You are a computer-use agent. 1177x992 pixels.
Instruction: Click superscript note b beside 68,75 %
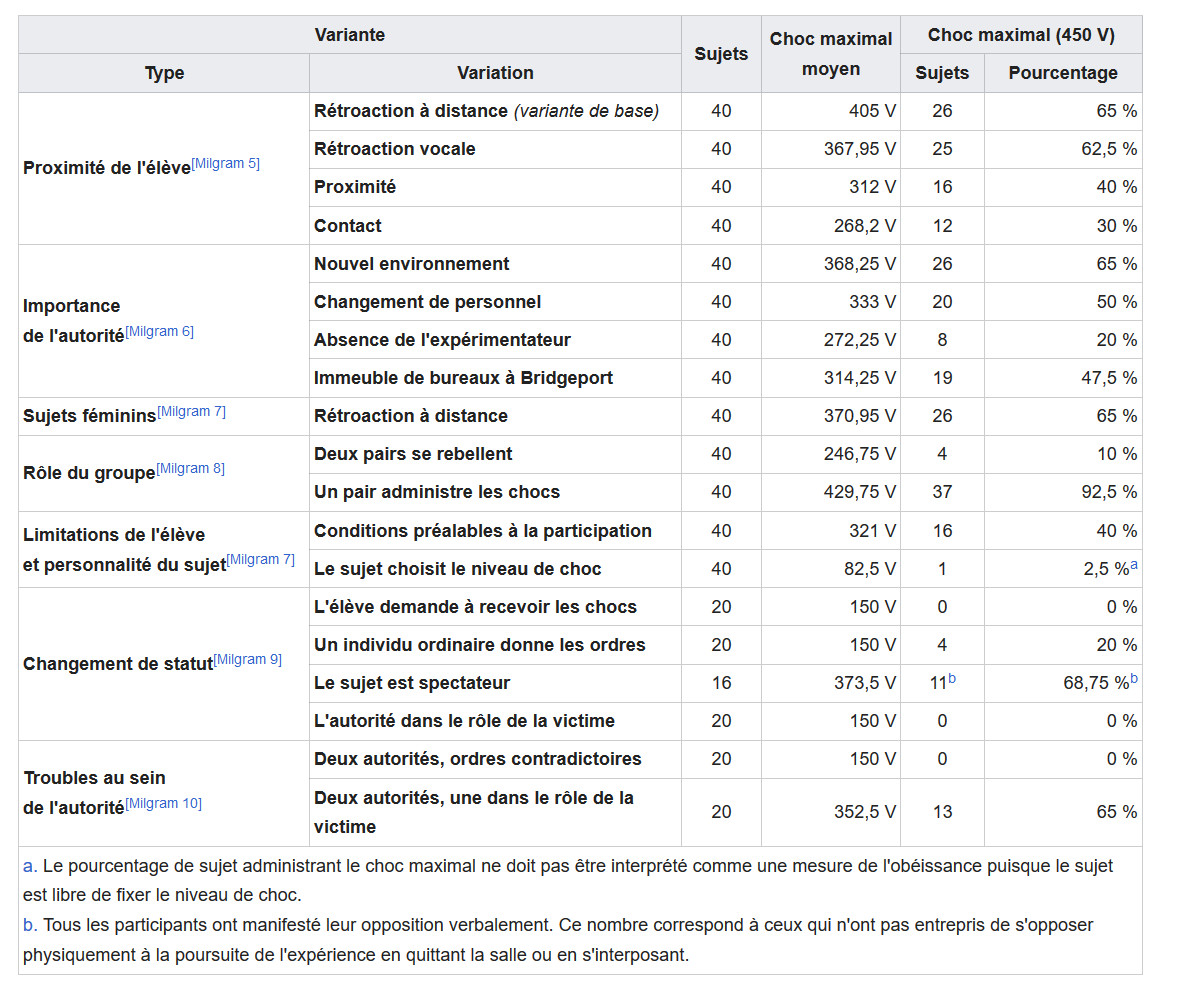tap(1133, 679)
